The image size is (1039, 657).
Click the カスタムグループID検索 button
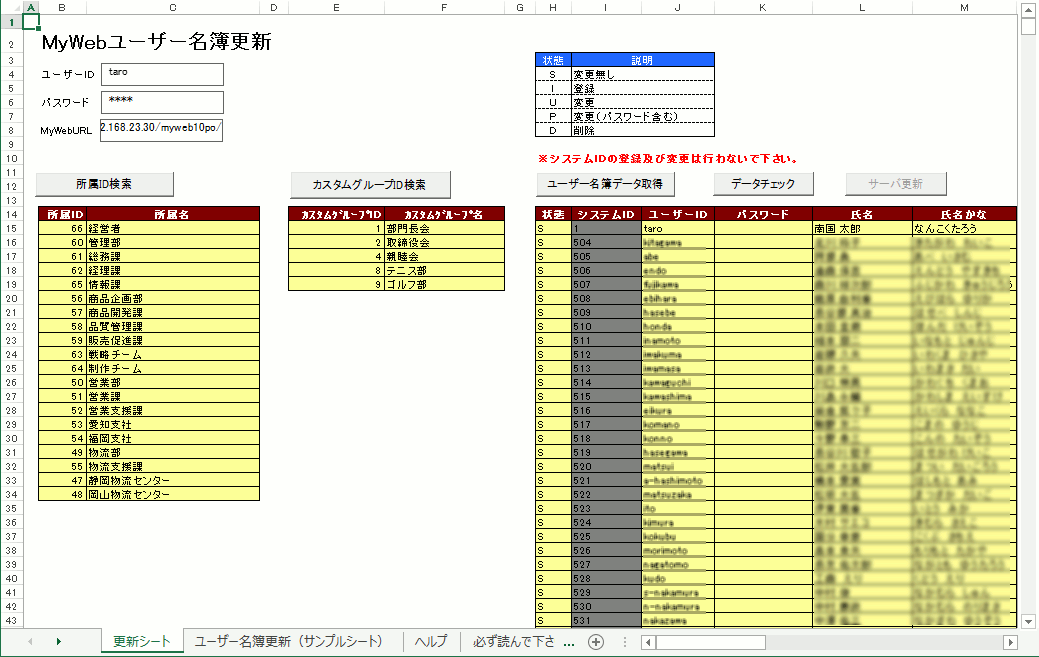tap(370, 185)
